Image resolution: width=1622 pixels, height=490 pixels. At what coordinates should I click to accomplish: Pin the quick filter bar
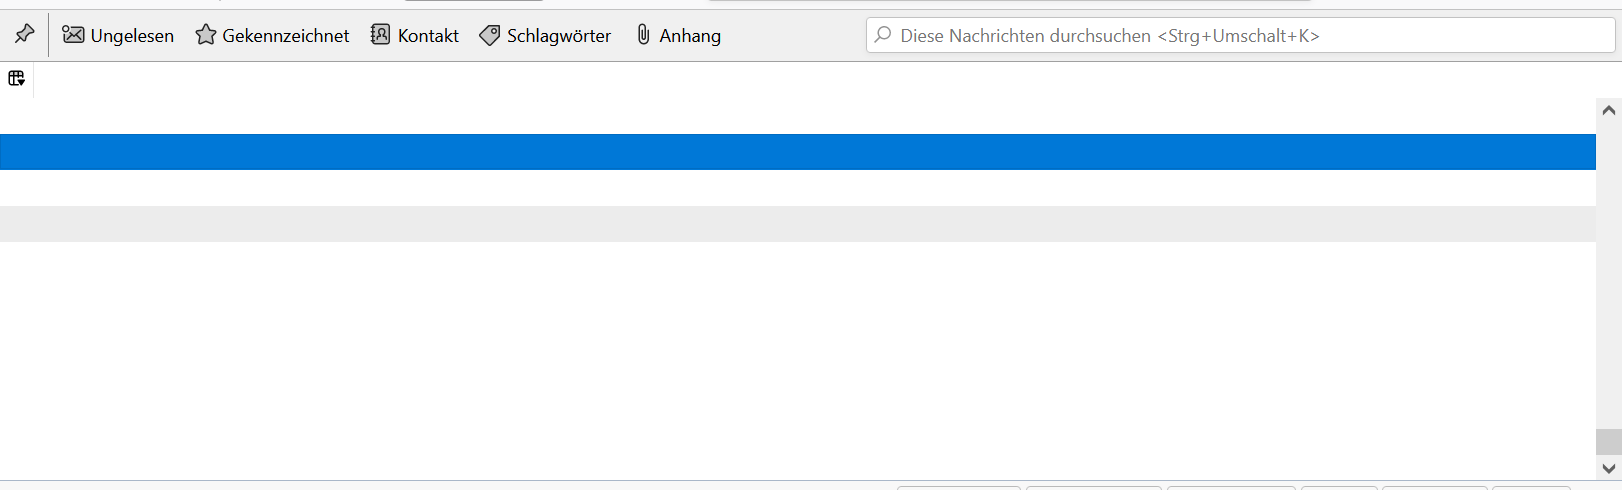(24, 35)
